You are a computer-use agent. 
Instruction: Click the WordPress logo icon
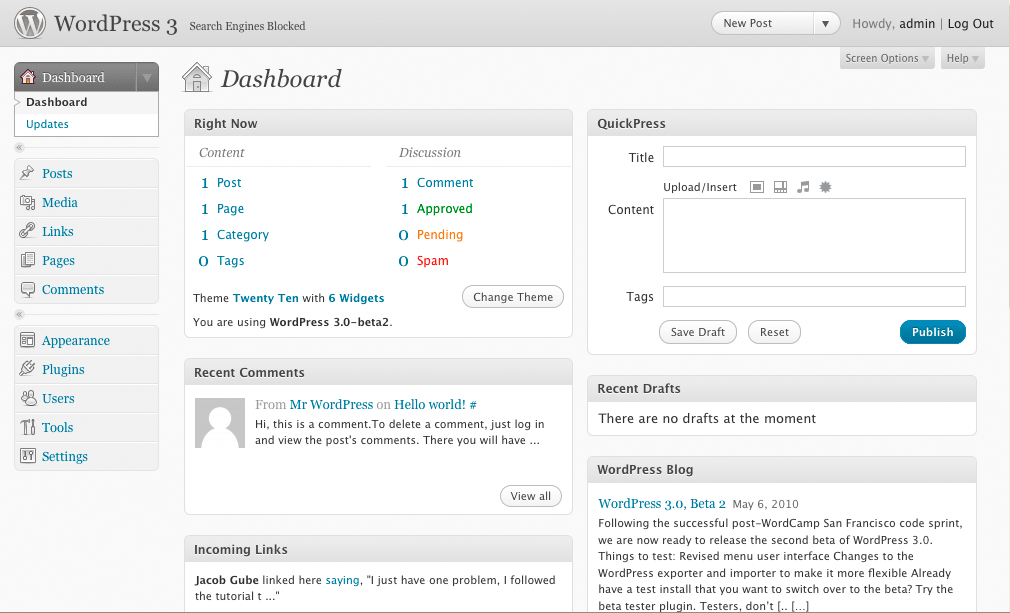(30, 23)
